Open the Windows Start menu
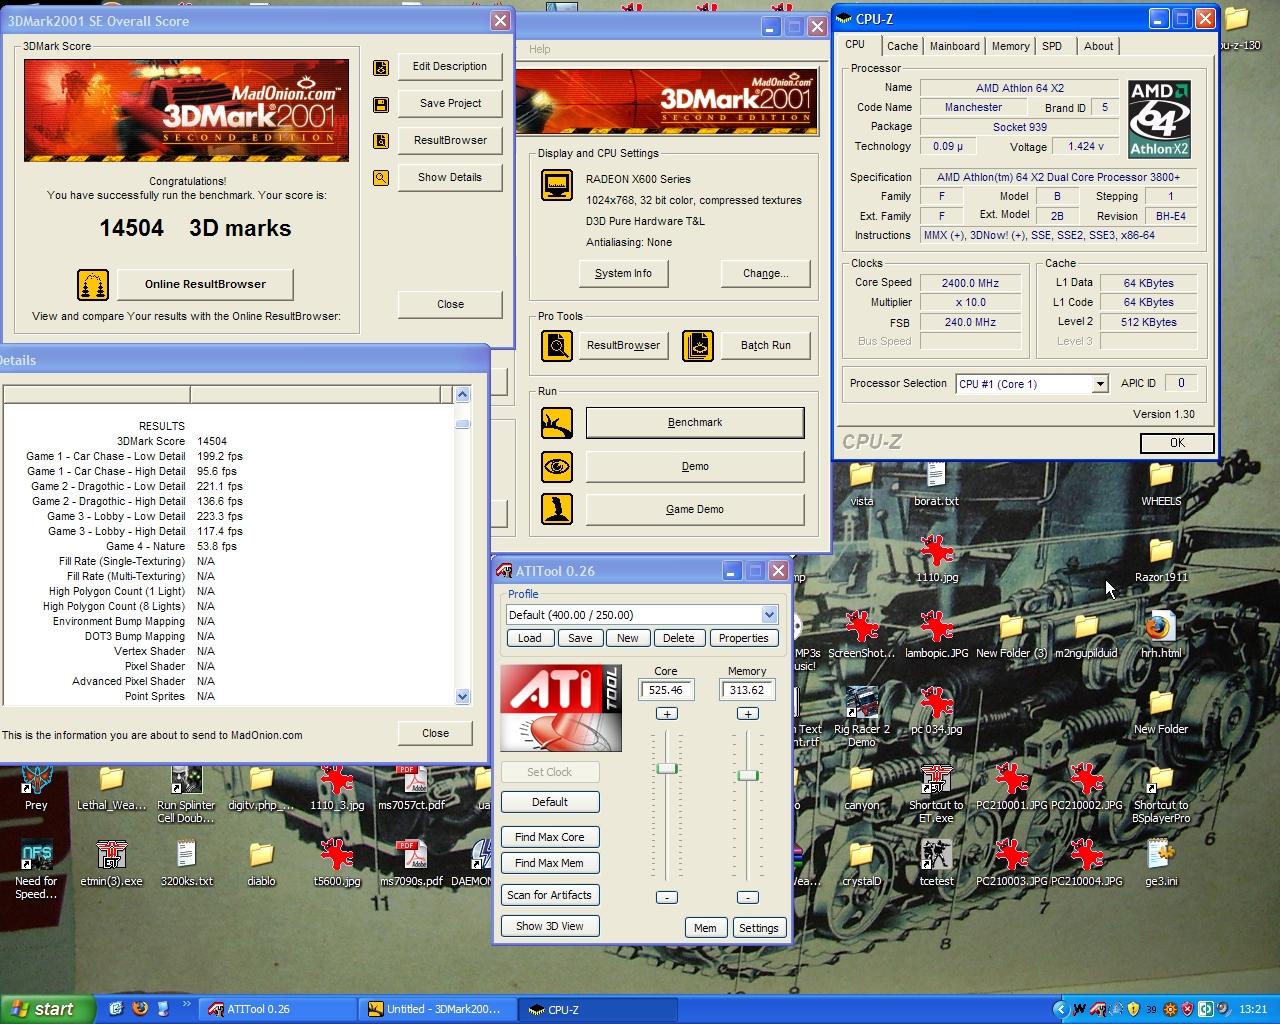Image resolution: width=1280 pixels, height=1024 pixels. click(47, 1009)
